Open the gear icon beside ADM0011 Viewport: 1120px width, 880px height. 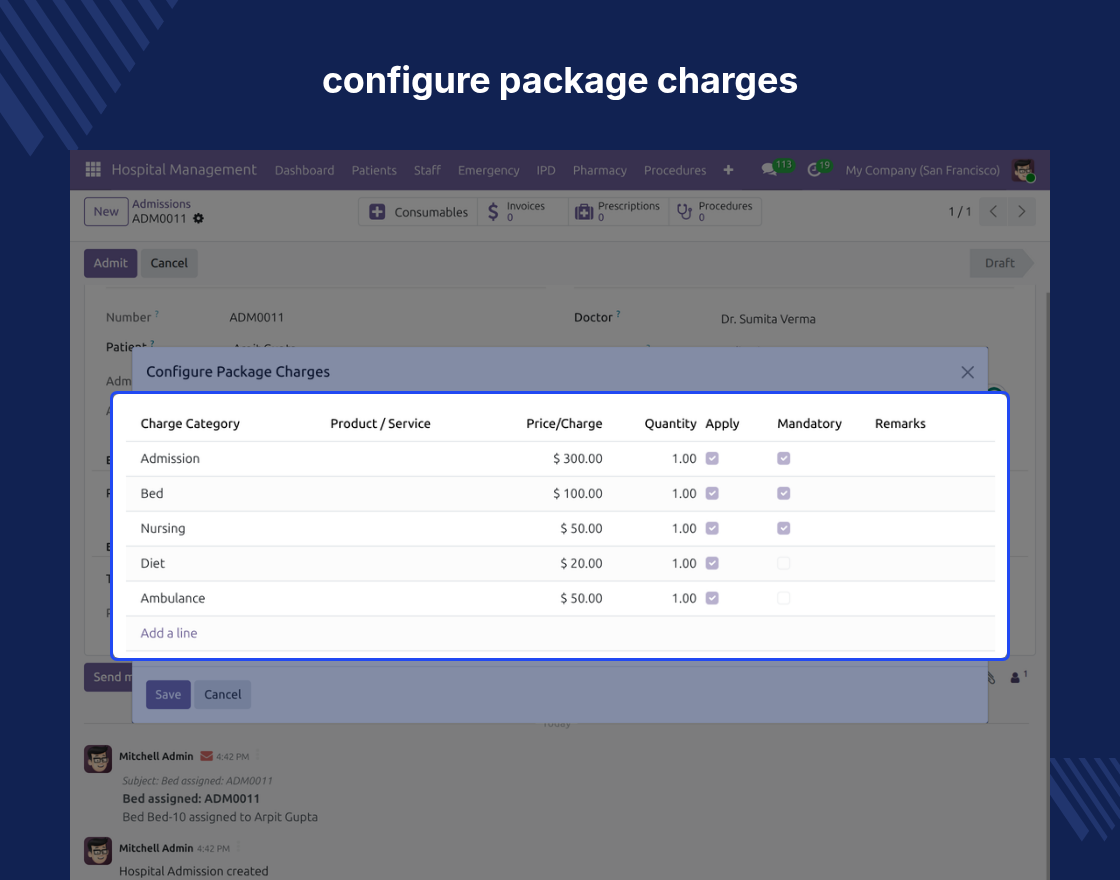(x=199, y=219)
